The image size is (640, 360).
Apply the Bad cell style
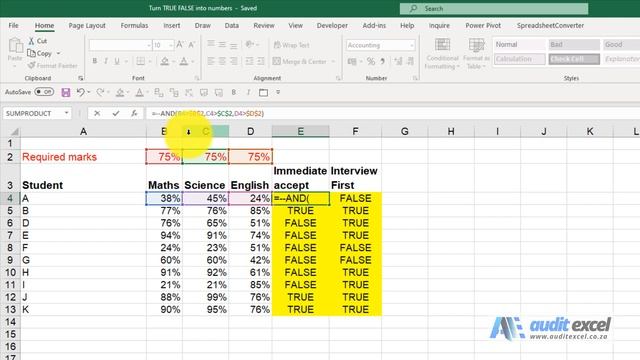coord(574,44)
